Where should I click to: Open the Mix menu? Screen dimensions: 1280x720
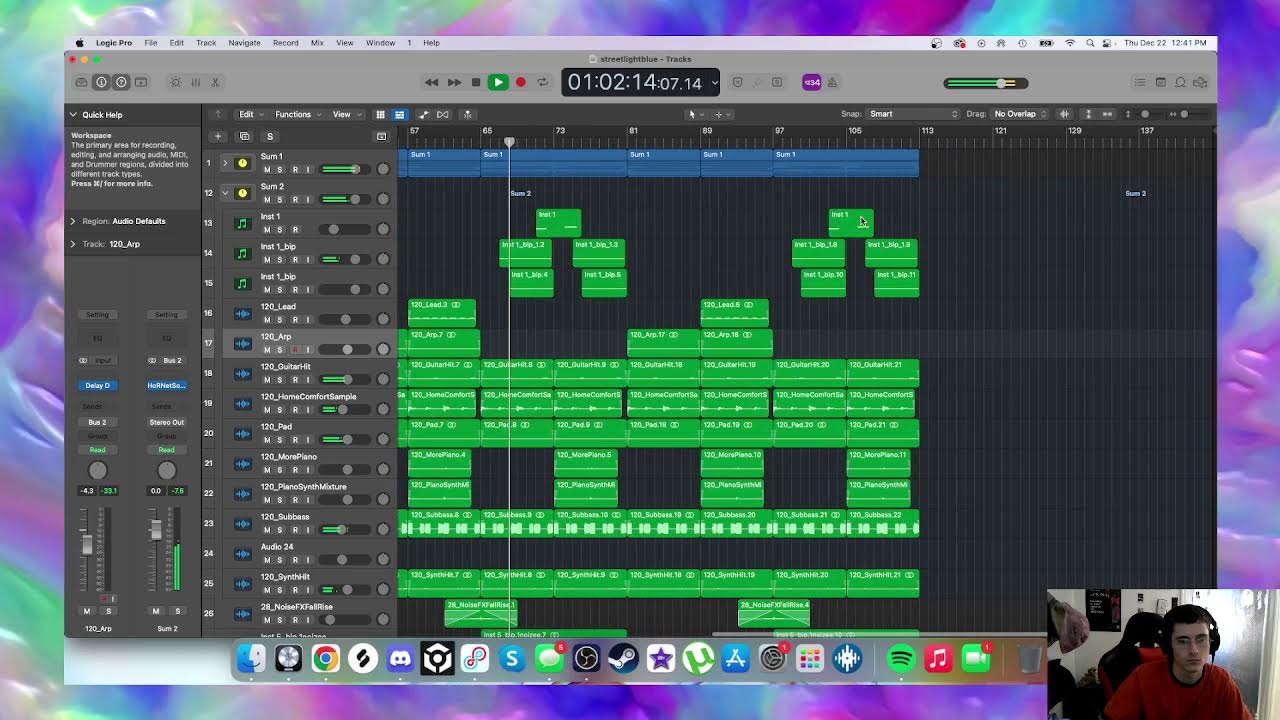tap(317, 43)
